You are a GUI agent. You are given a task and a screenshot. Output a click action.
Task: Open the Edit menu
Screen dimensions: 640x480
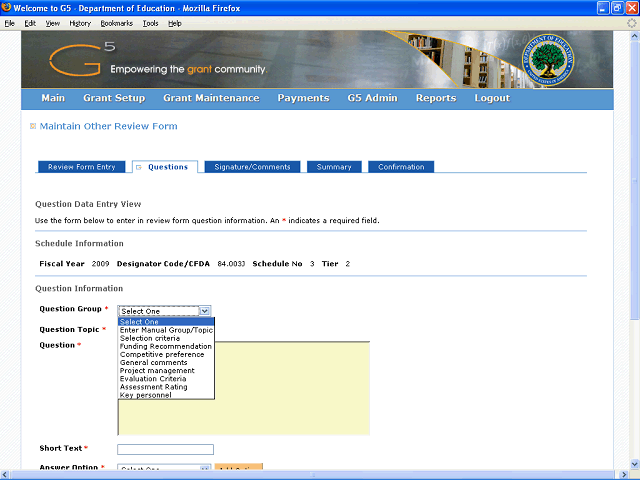(30, 24)
